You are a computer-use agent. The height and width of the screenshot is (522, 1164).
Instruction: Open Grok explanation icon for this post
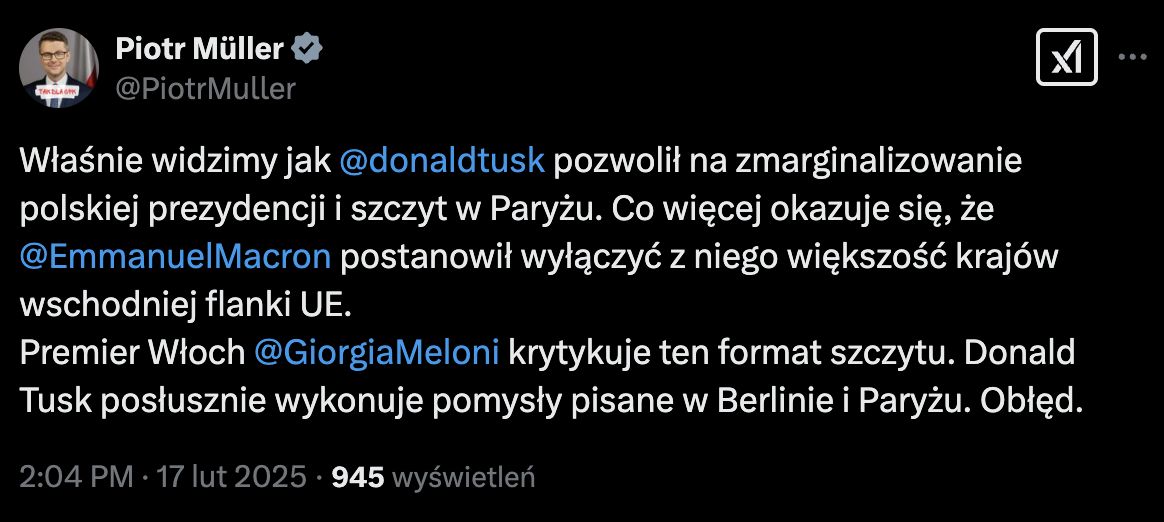1068,58
